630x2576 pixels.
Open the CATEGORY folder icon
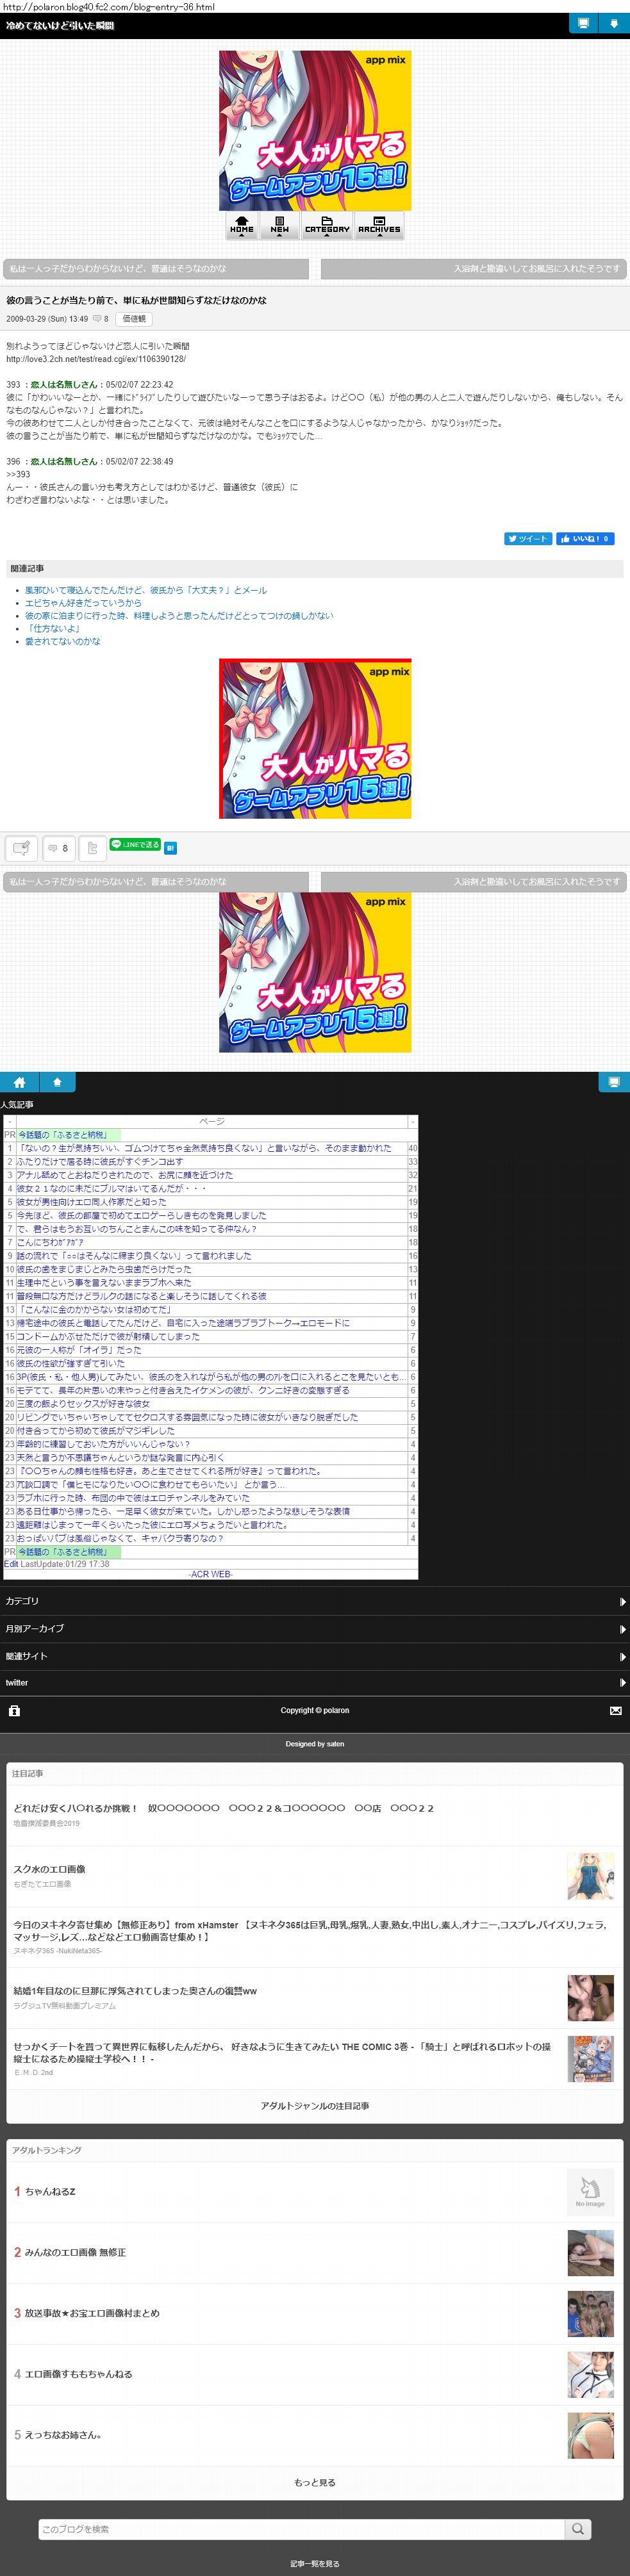(x=327, y=226)
